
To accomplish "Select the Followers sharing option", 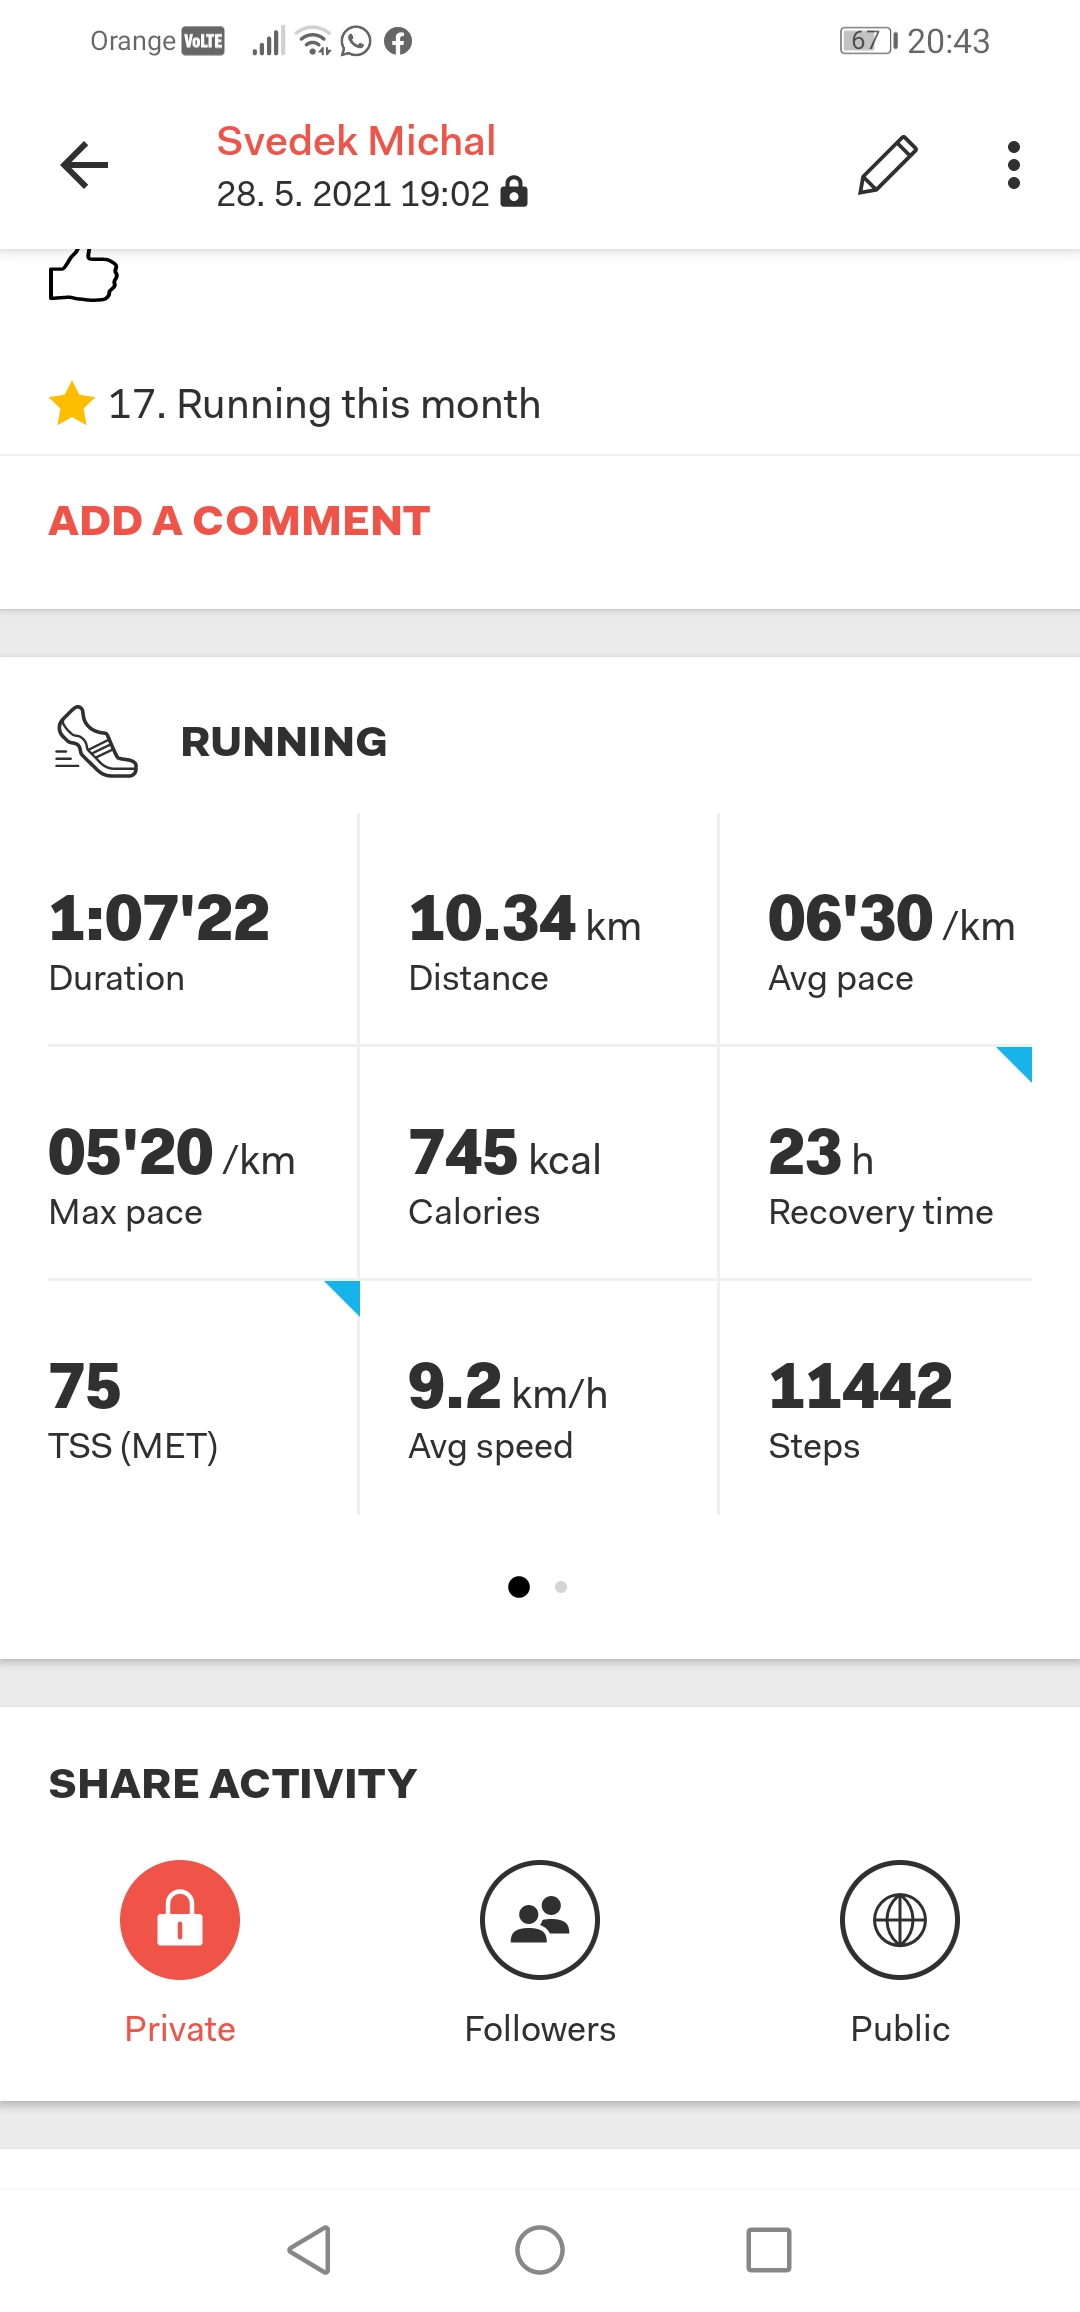I will (x=540, y=1920).
